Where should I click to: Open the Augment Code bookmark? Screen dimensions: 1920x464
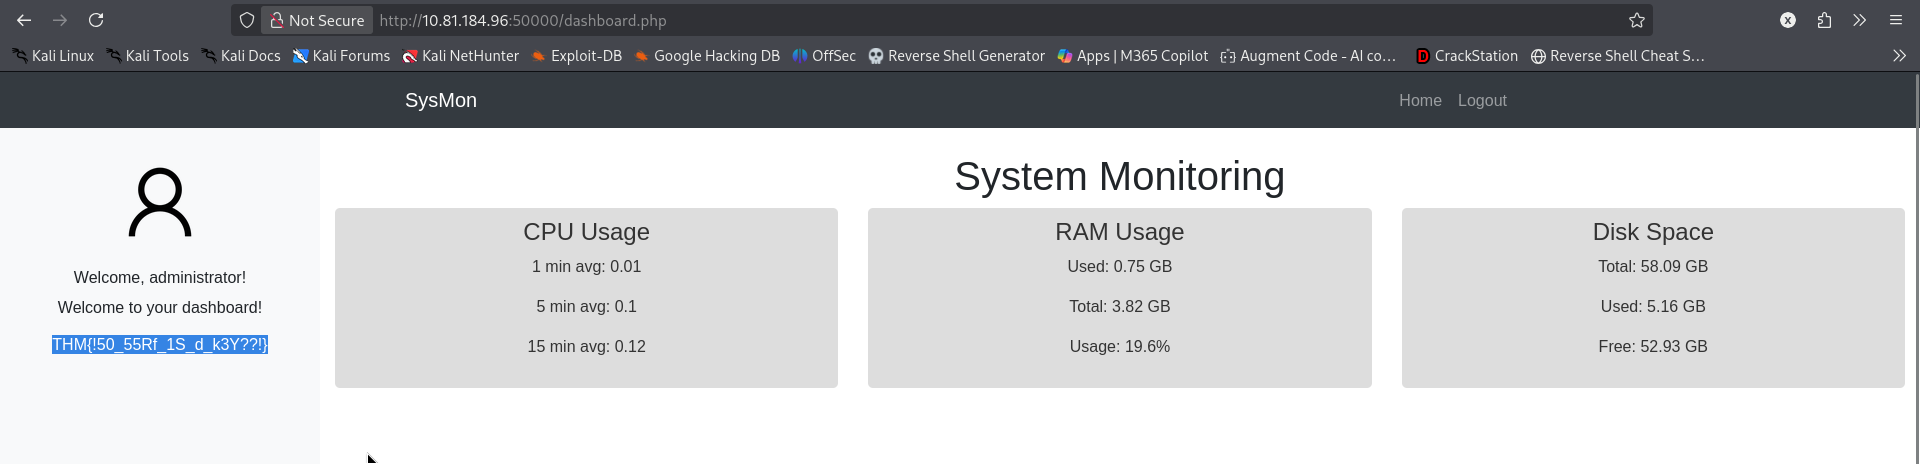tap(1308, 56)
